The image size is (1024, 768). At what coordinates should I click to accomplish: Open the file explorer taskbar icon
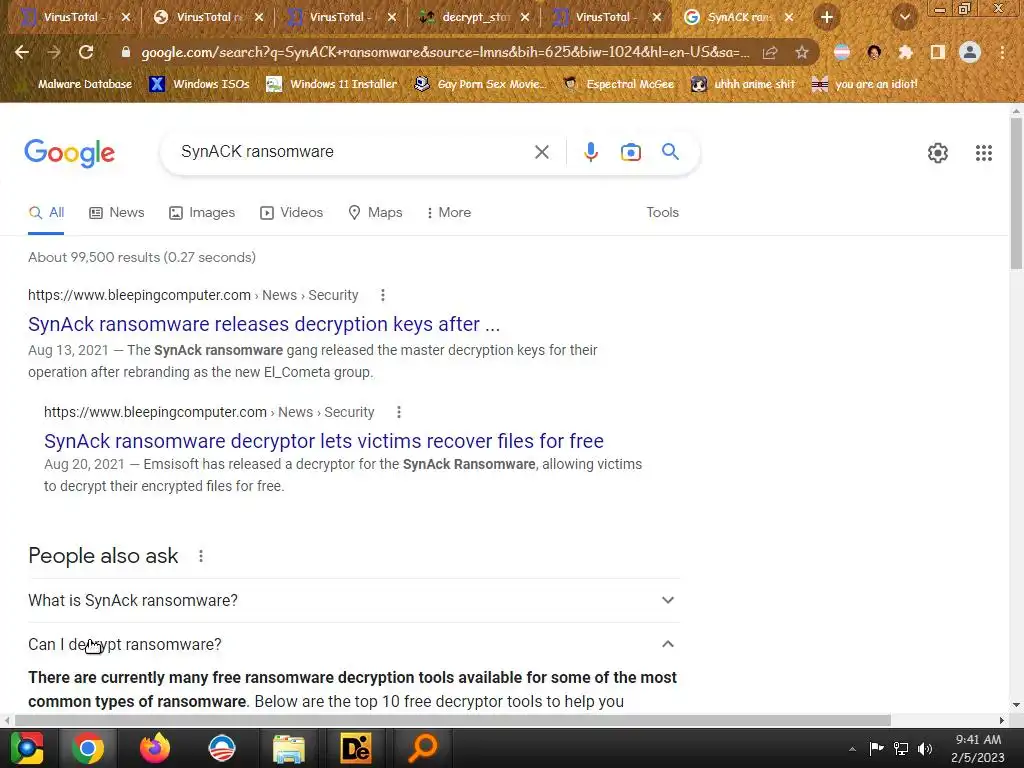(x=288, y=748)
